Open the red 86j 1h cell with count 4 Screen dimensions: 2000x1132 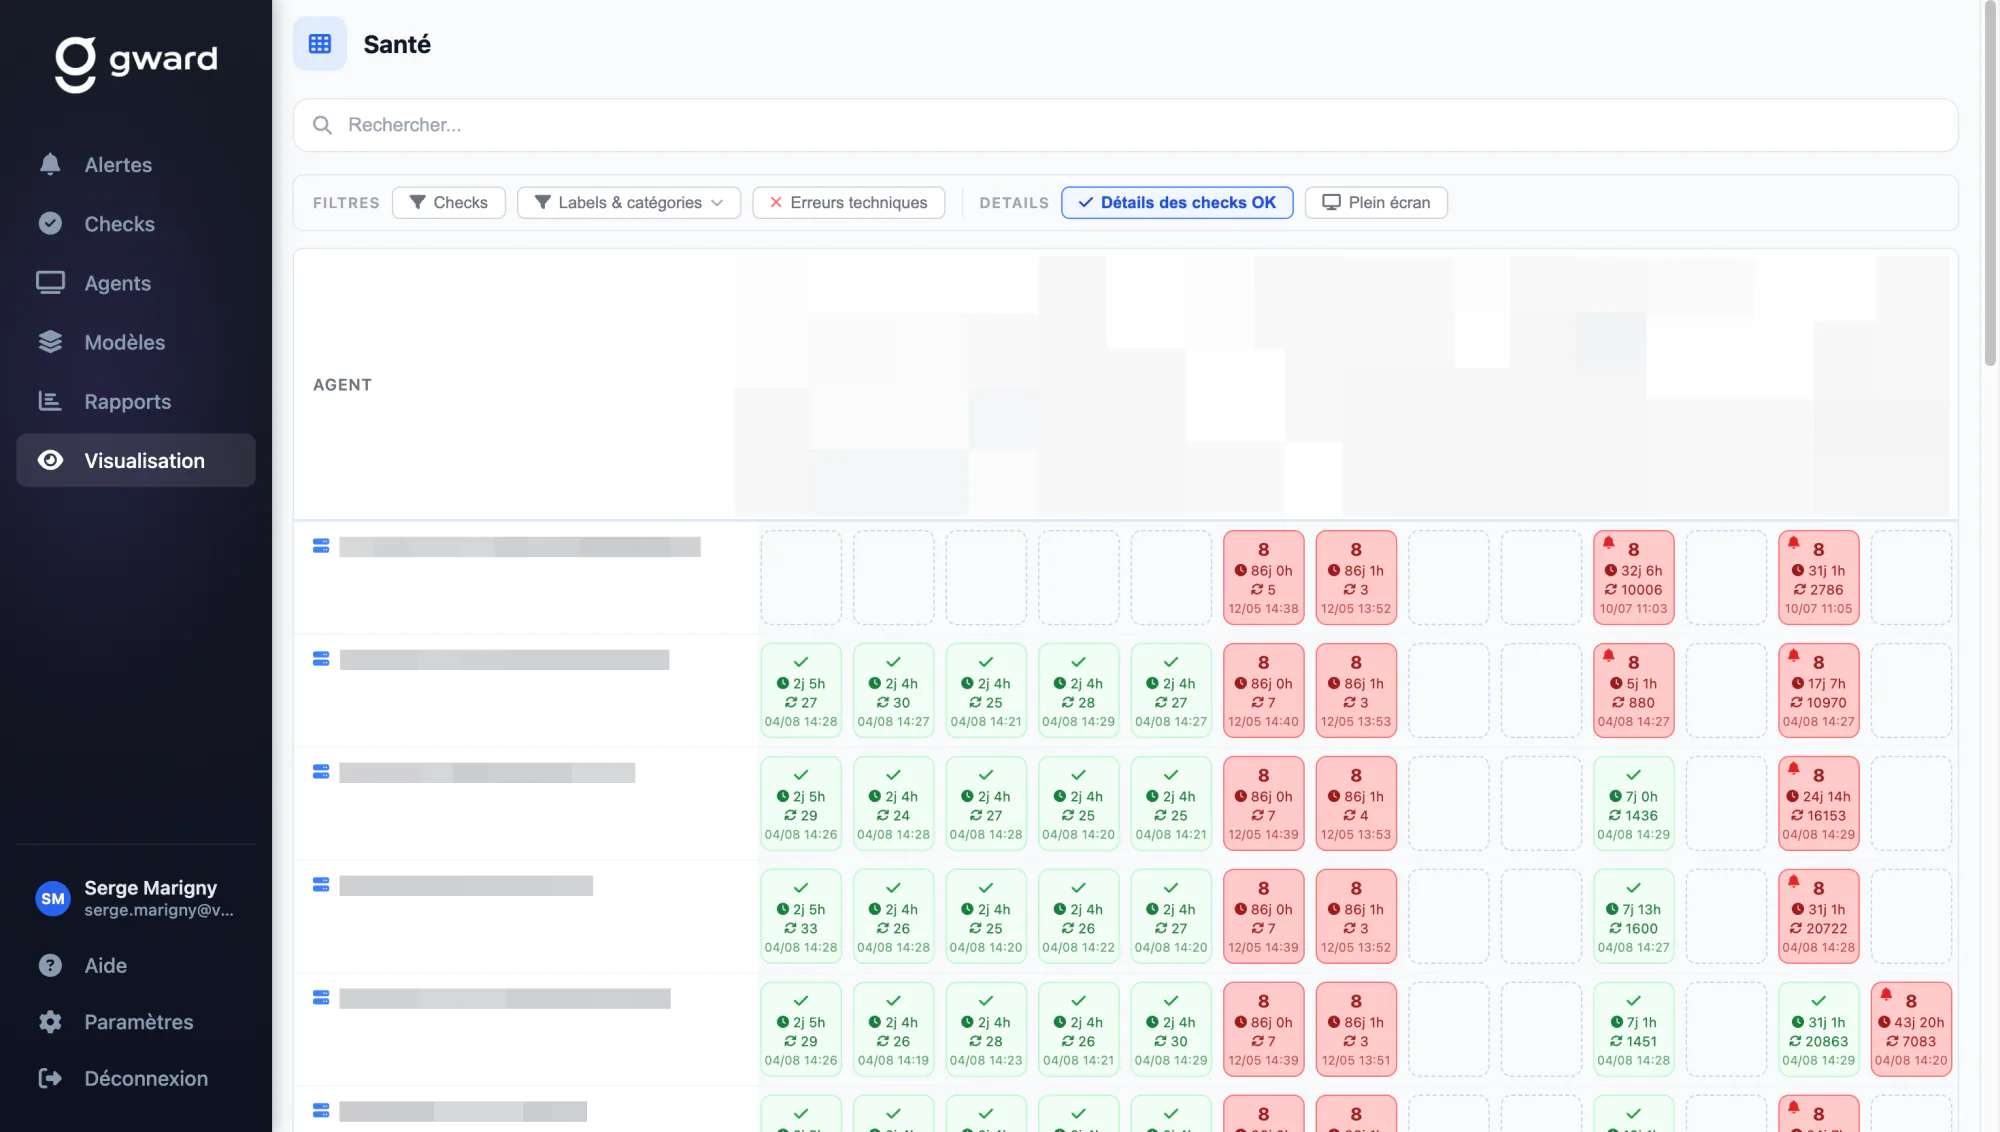1356,804
